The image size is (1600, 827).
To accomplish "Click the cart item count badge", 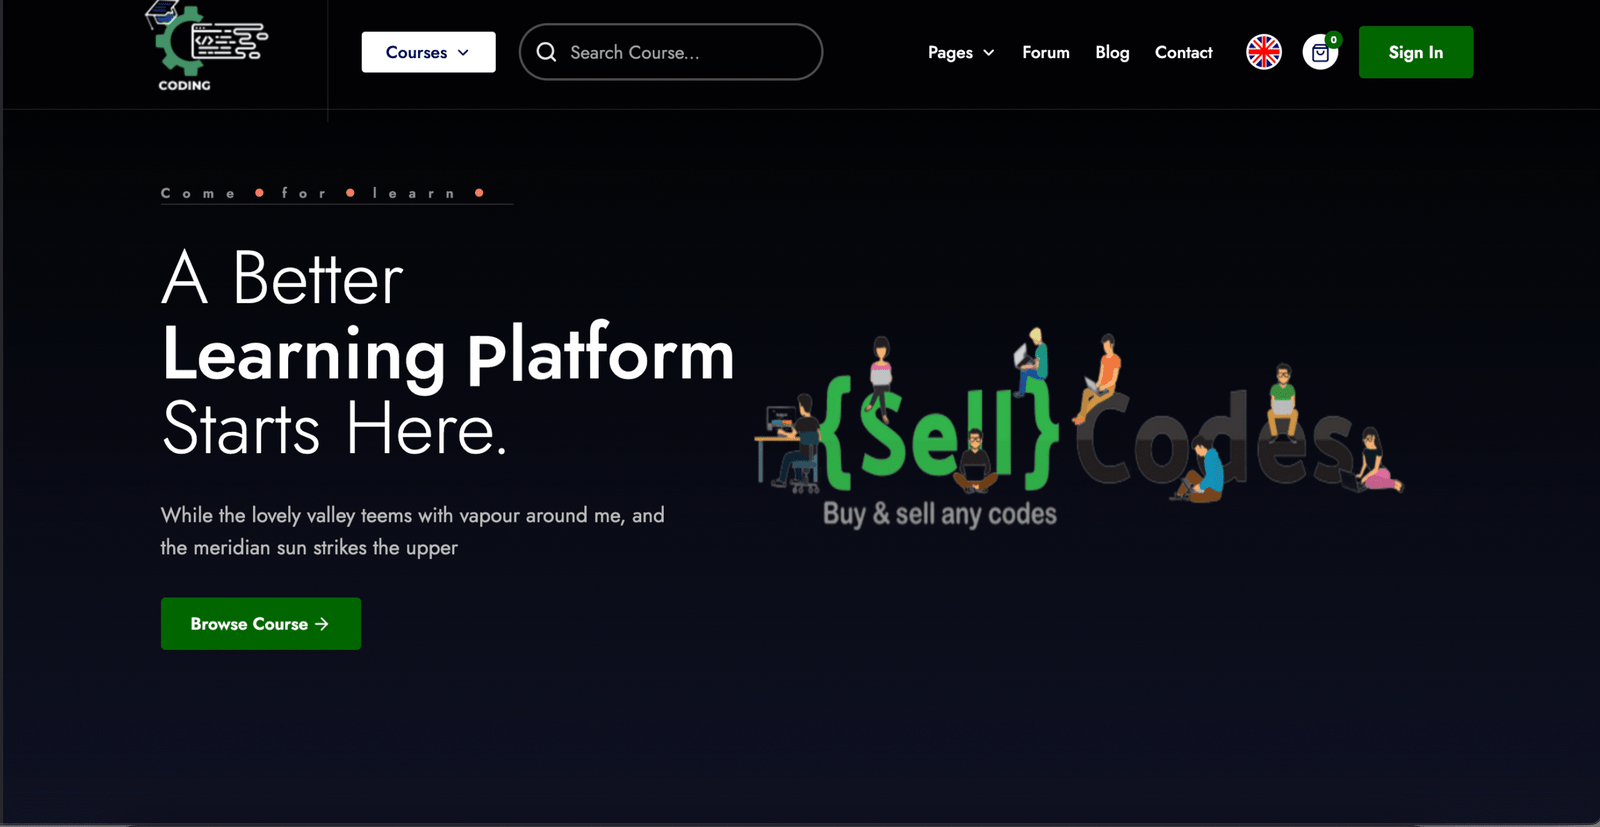I will (1333, 40).
